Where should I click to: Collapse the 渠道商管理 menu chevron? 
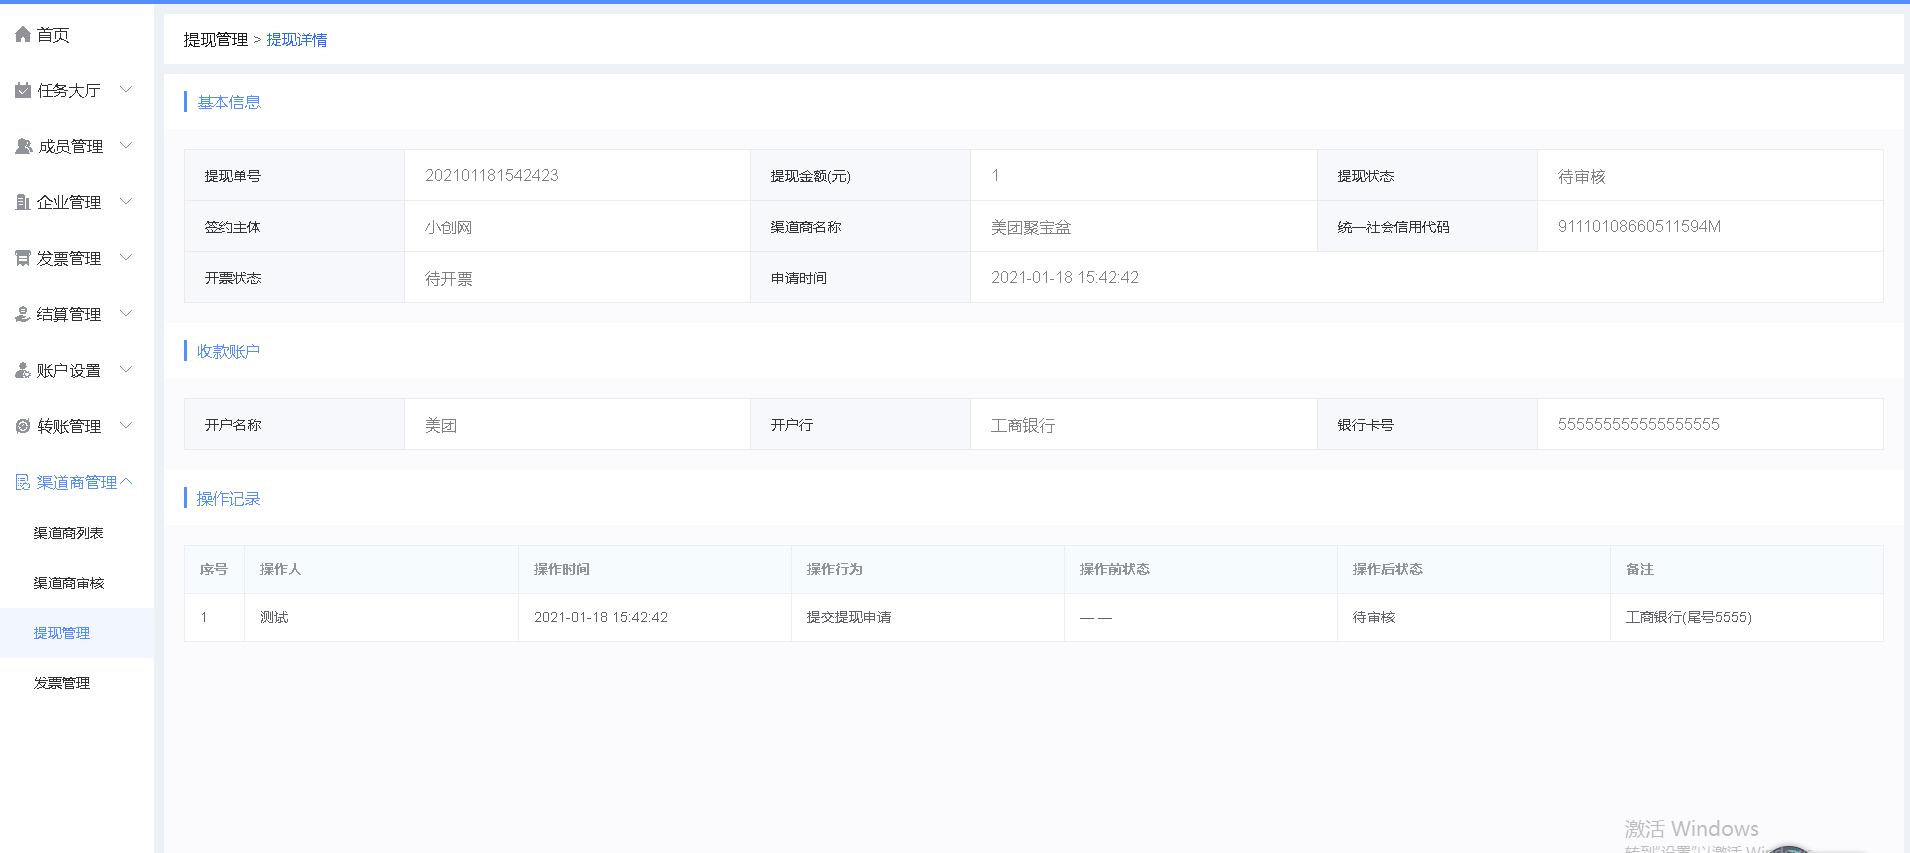pos(126,482)
